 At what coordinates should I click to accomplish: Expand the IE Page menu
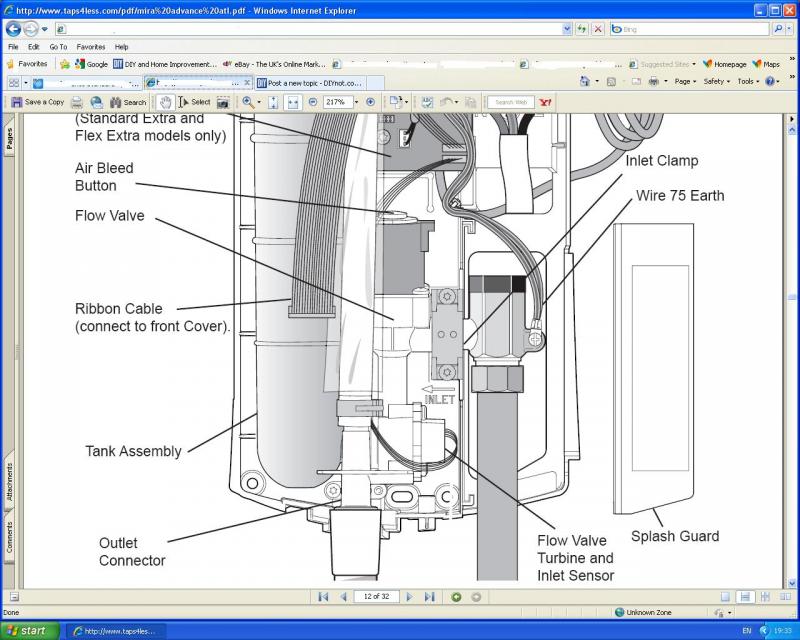click(x=685, y=81)
